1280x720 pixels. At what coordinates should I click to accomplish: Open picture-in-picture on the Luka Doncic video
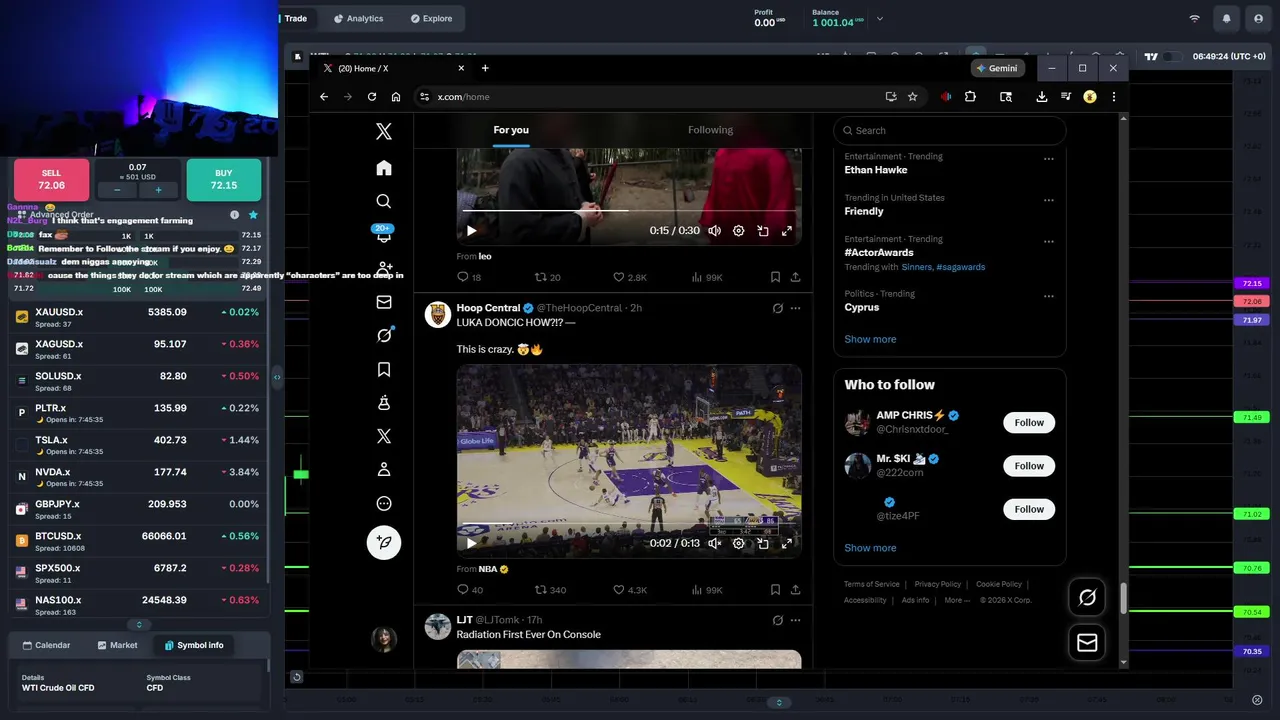click(x=762, y=543)
